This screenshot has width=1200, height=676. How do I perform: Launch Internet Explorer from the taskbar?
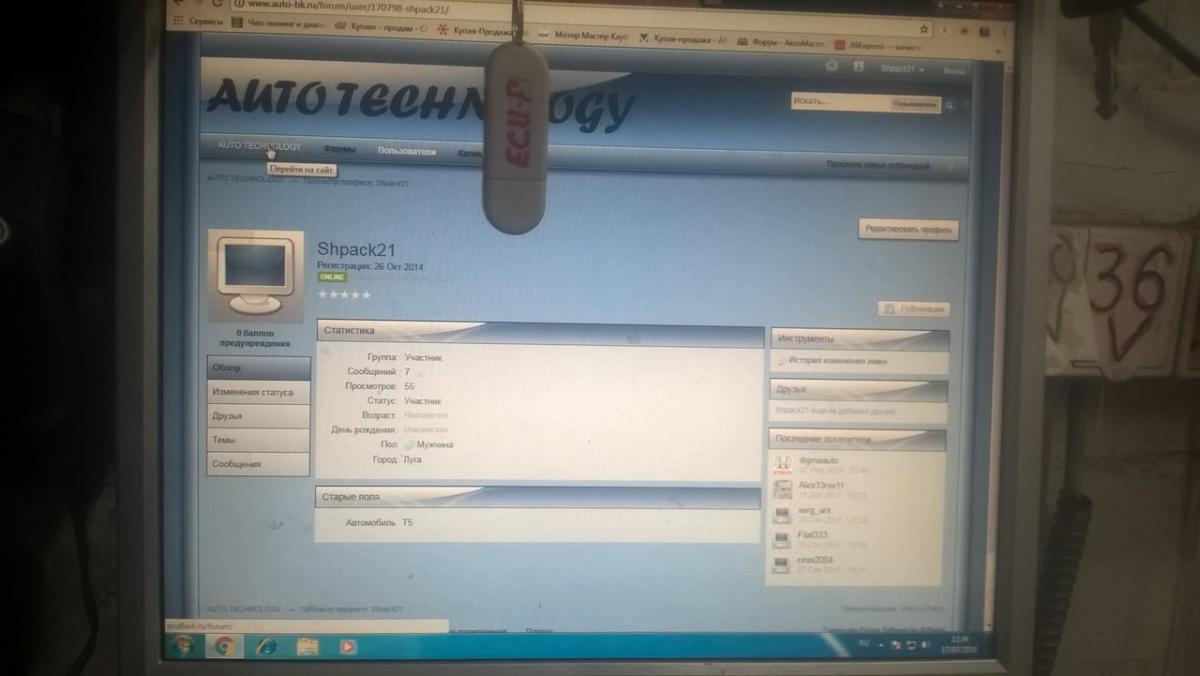[x=265, y=647]
